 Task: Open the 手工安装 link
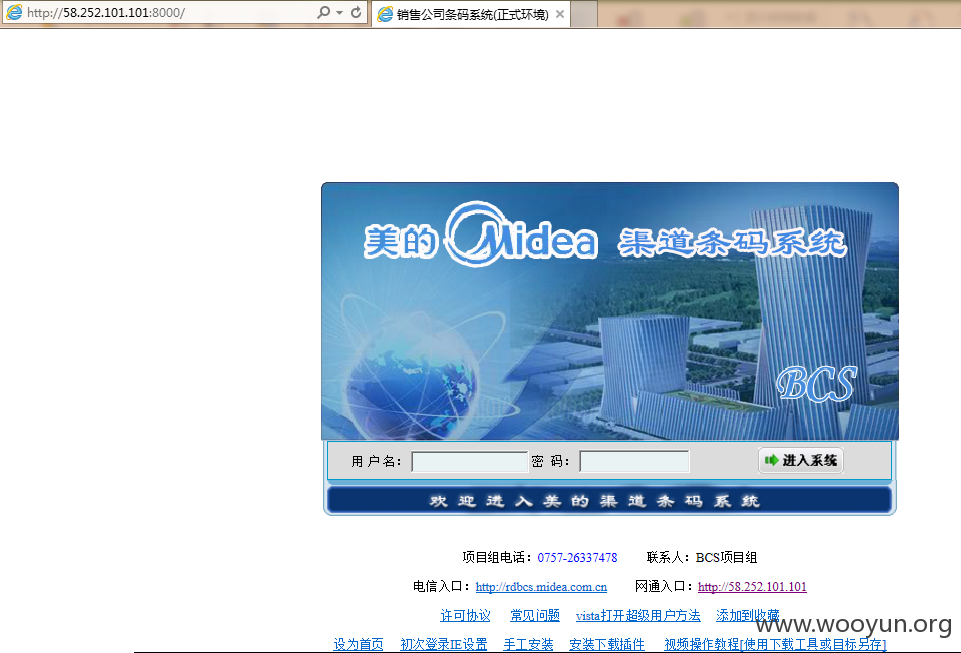(x=528, y=644)
